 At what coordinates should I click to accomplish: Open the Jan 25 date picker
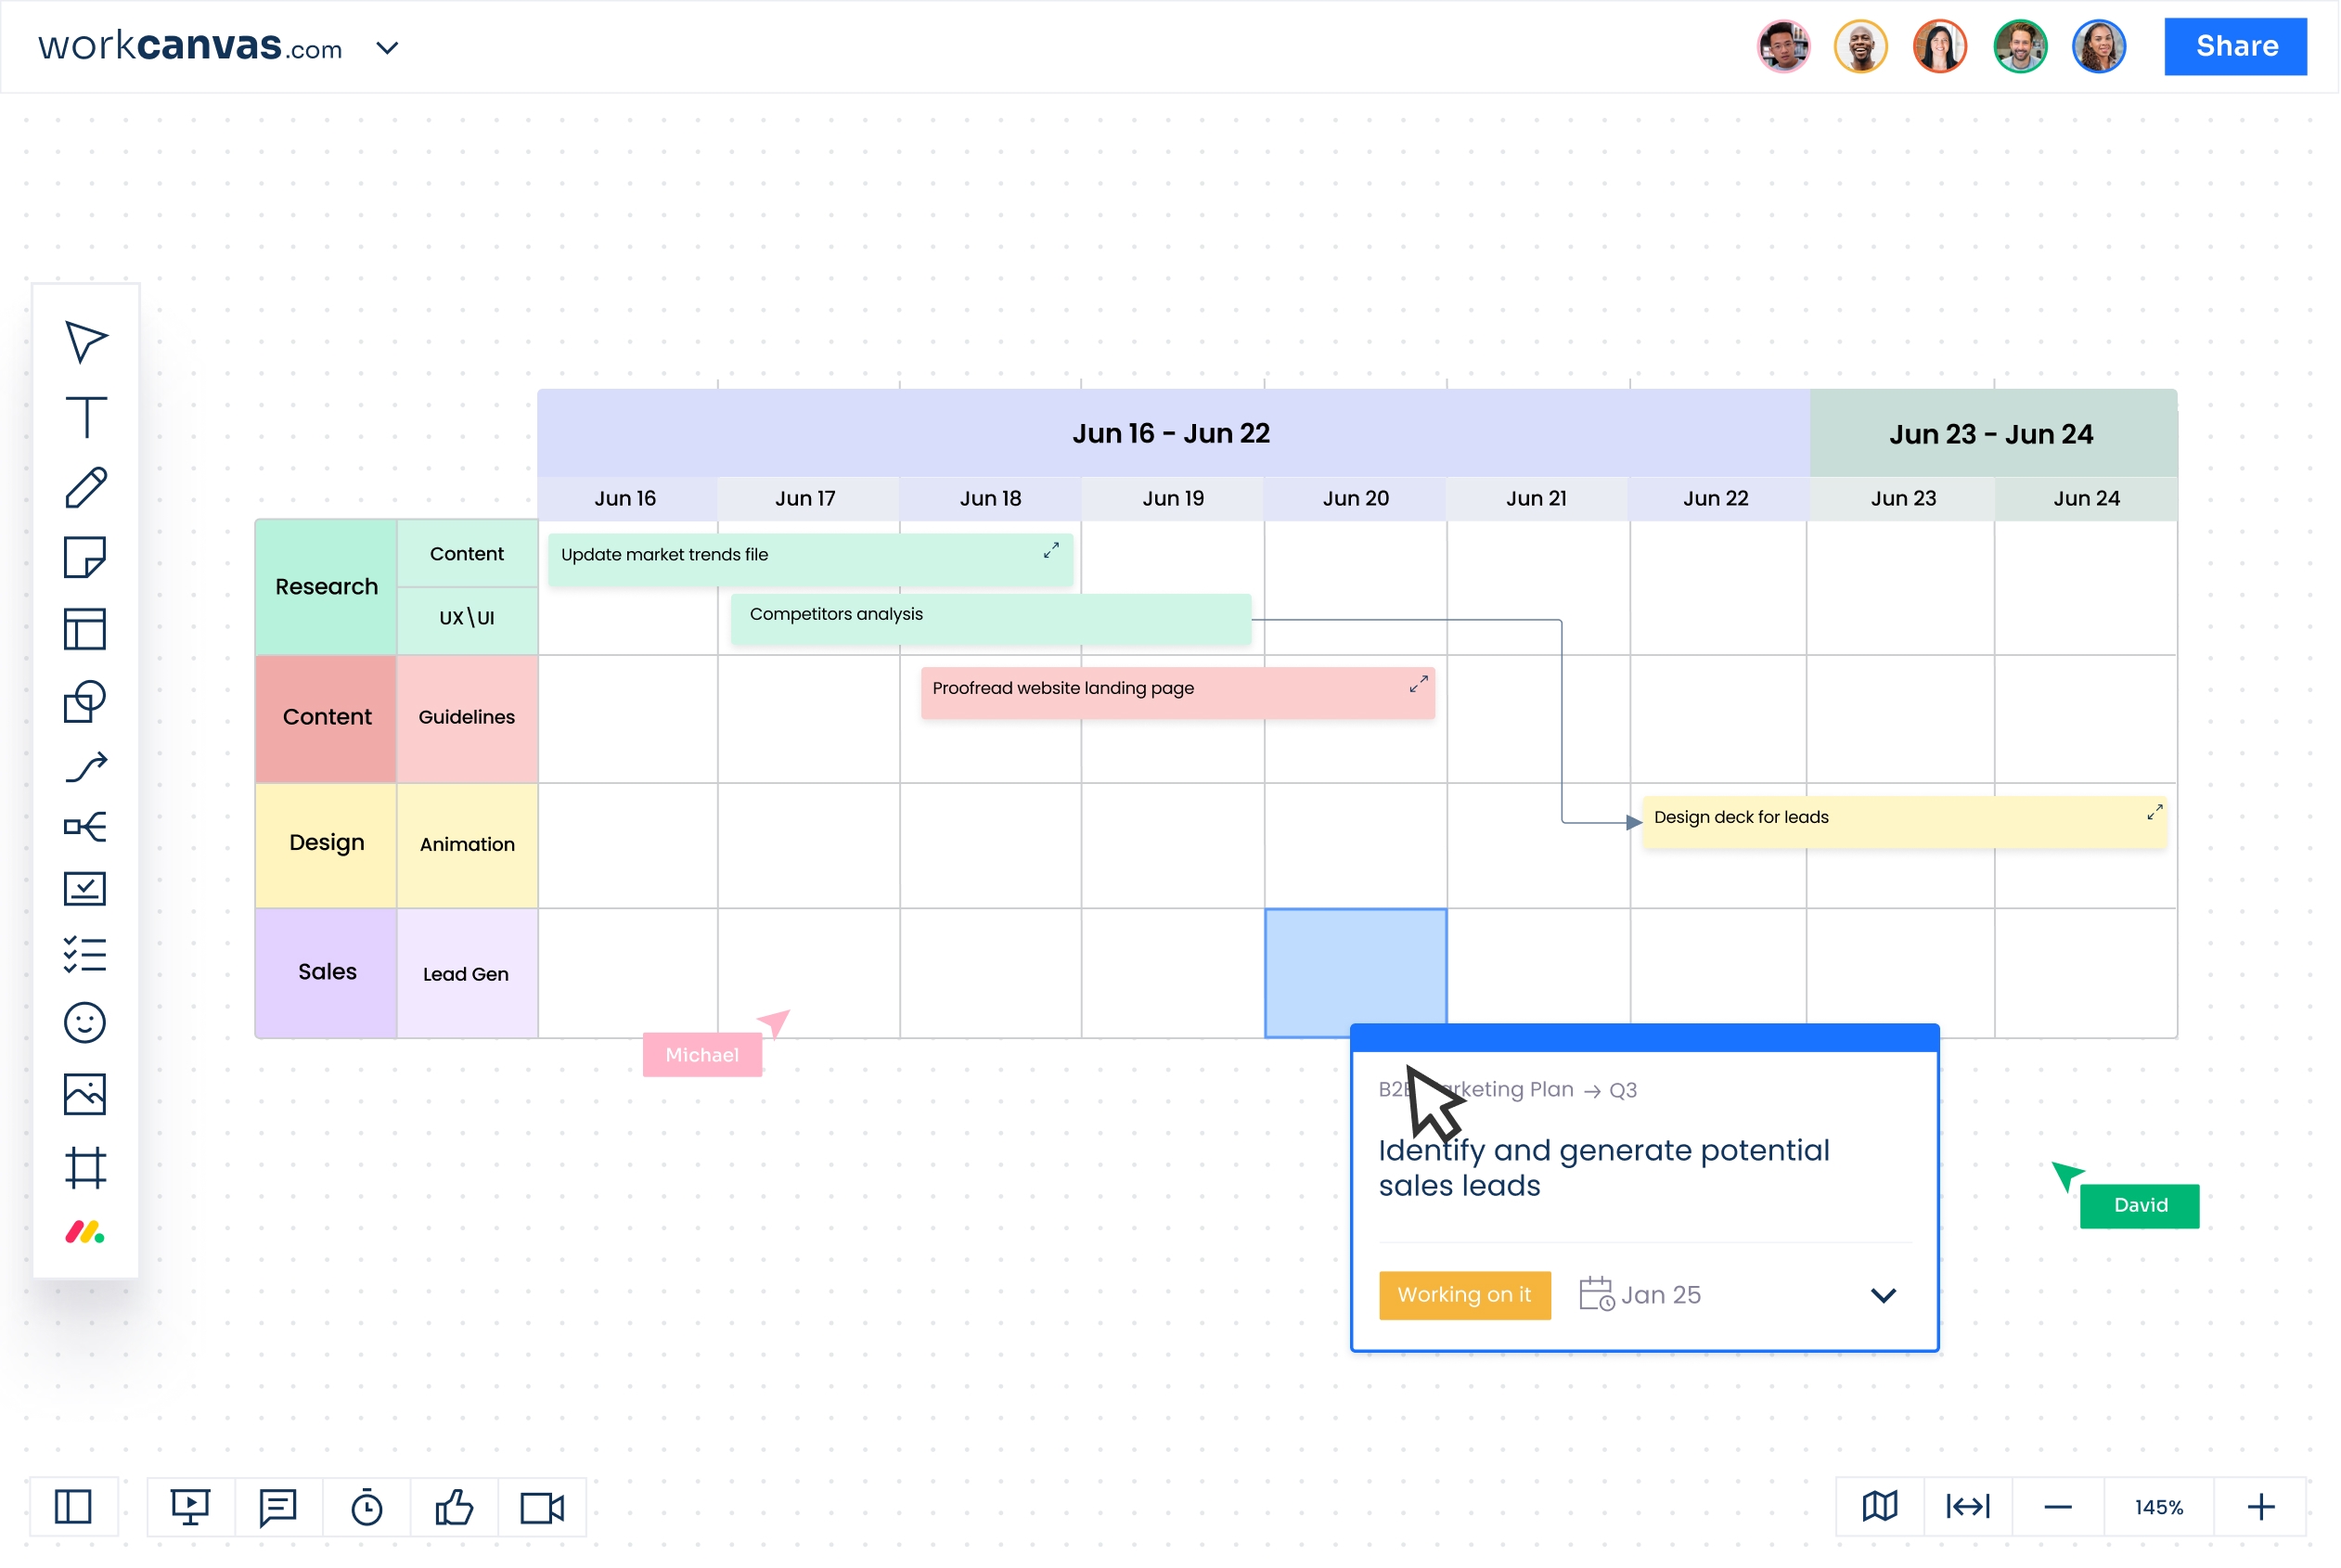tap(1641, 1294)
